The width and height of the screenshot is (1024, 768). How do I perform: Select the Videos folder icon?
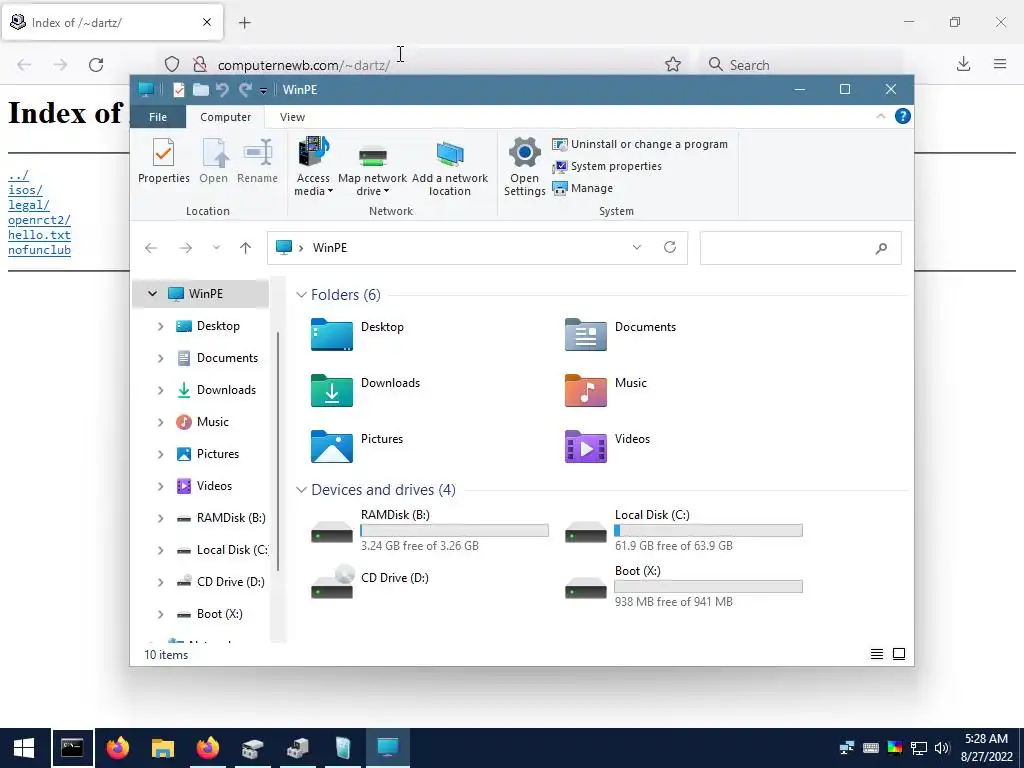pos(586,446)
